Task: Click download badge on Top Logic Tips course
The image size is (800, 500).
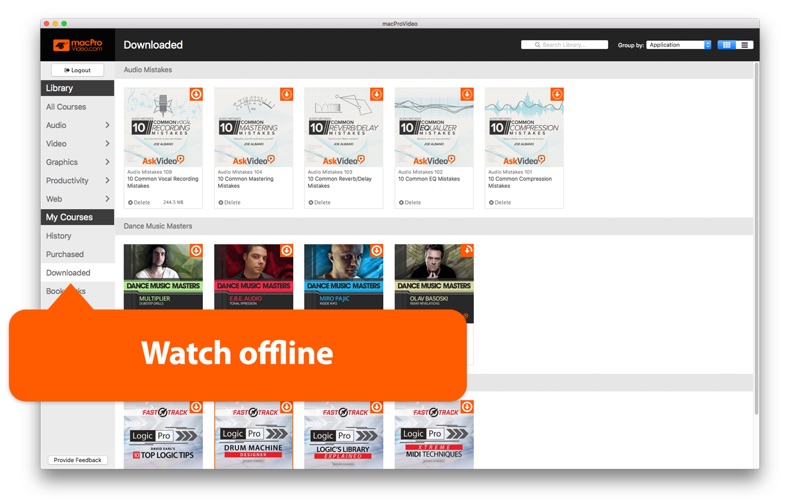Action: point(196,407)
